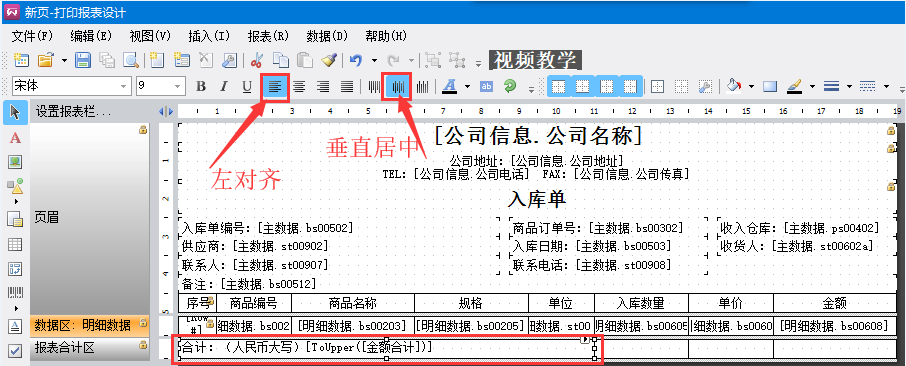Click the print preview magnifier icon
The height and width of the screenshot is (366, 906).
pyautogui.click(x=131, y=60)
